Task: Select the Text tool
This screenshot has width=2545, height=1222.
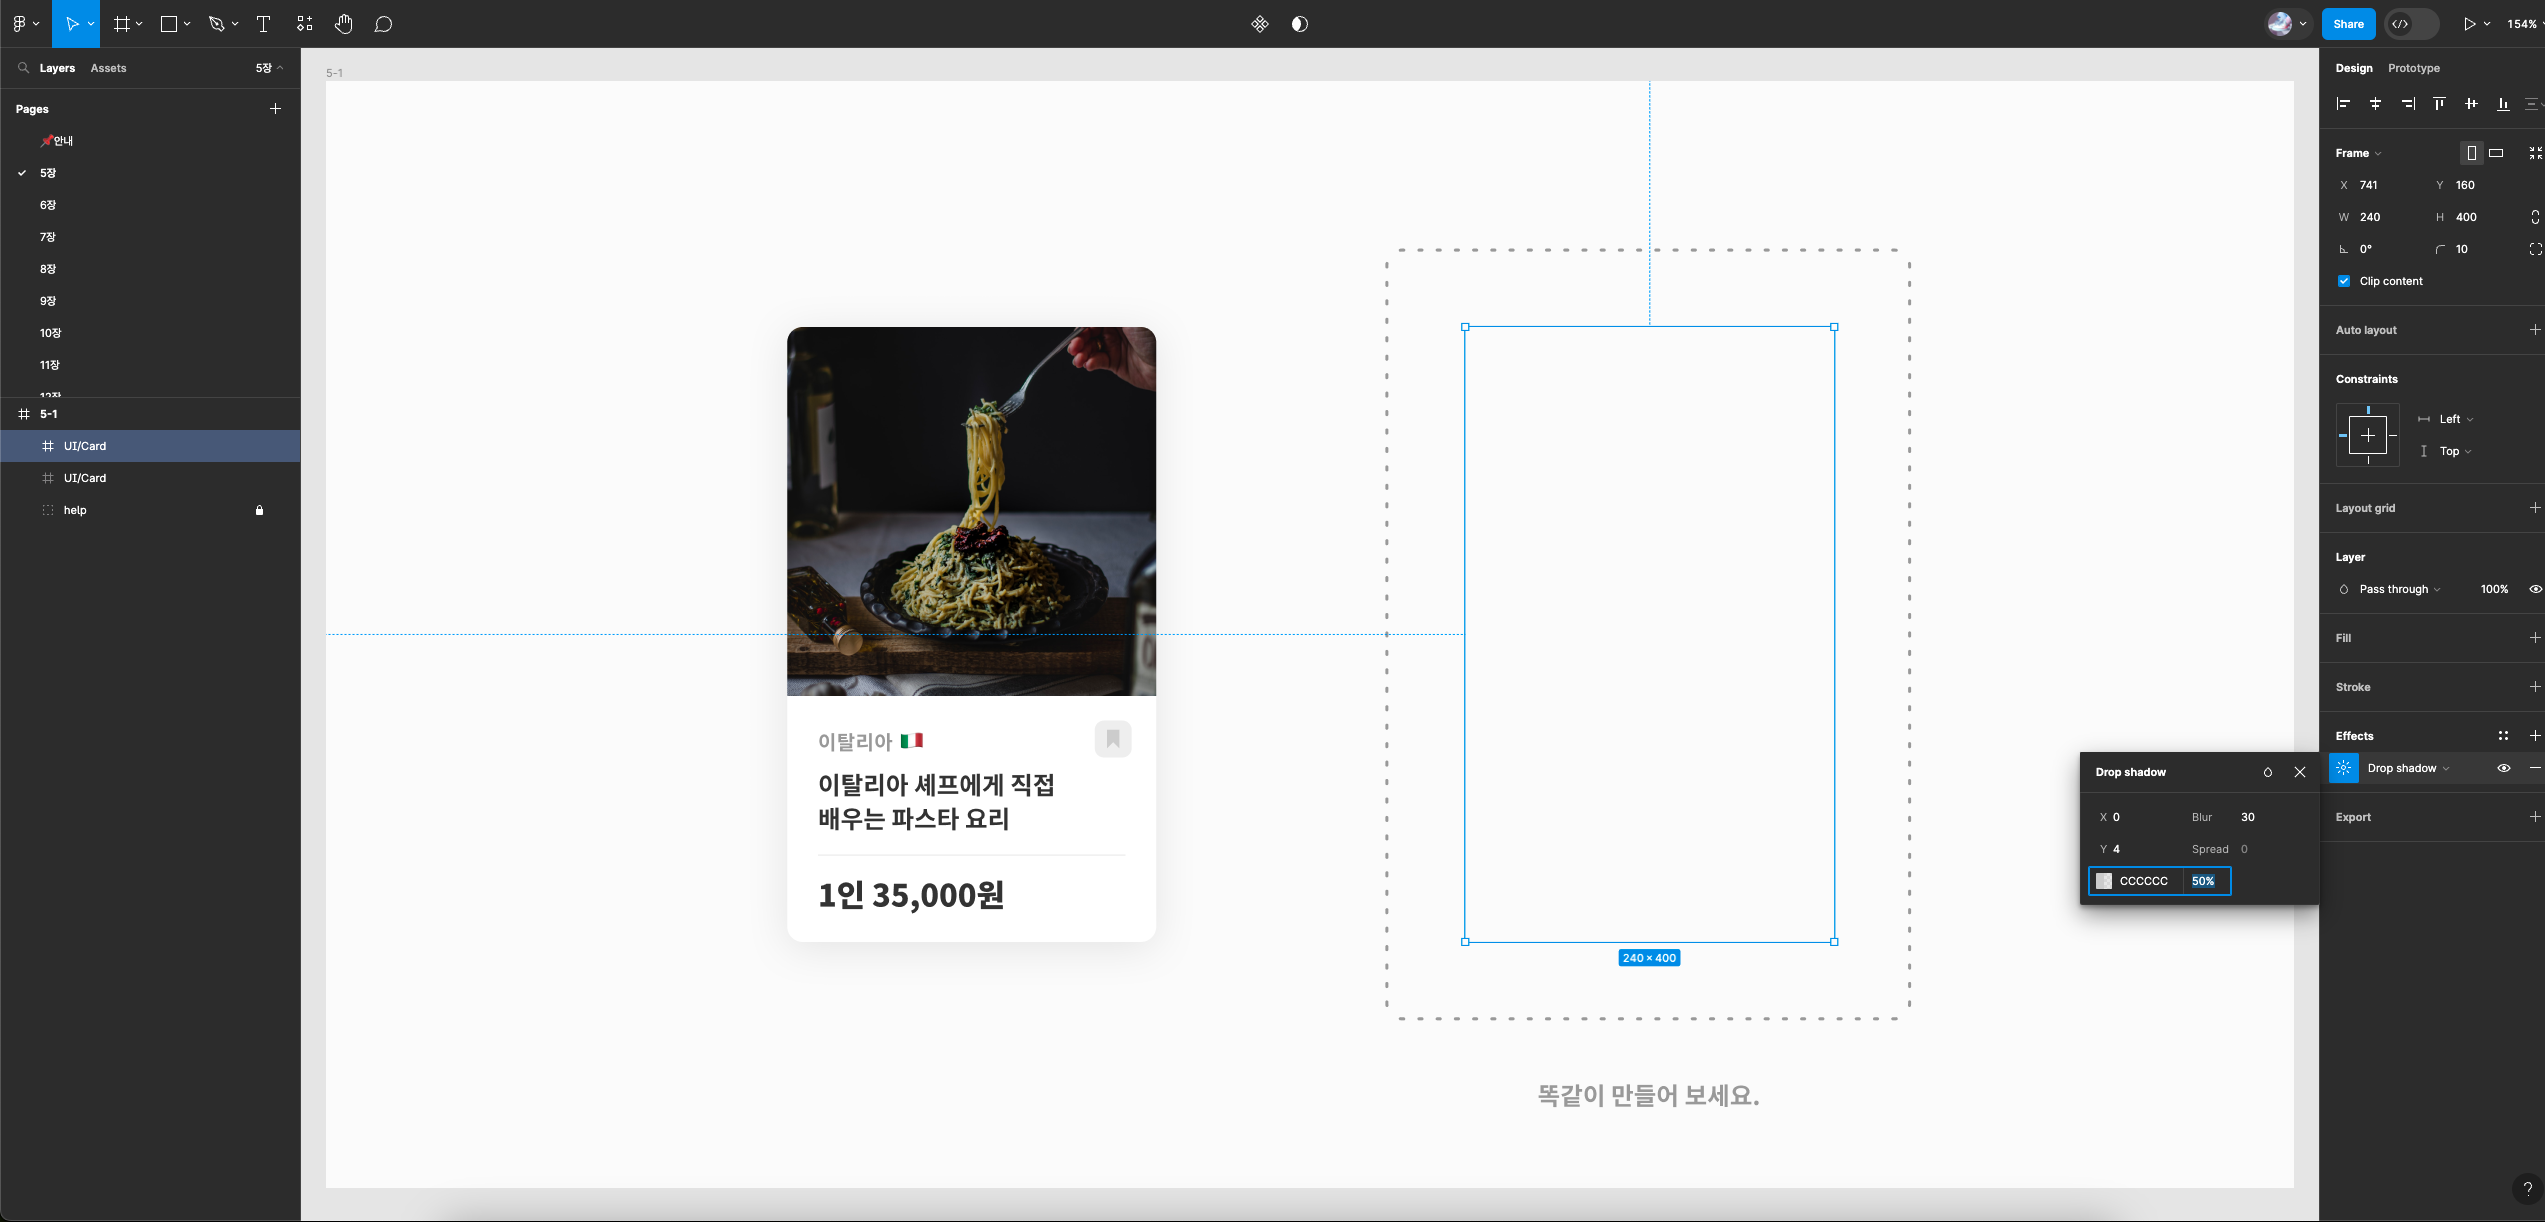Action: (x=264, y=24)
